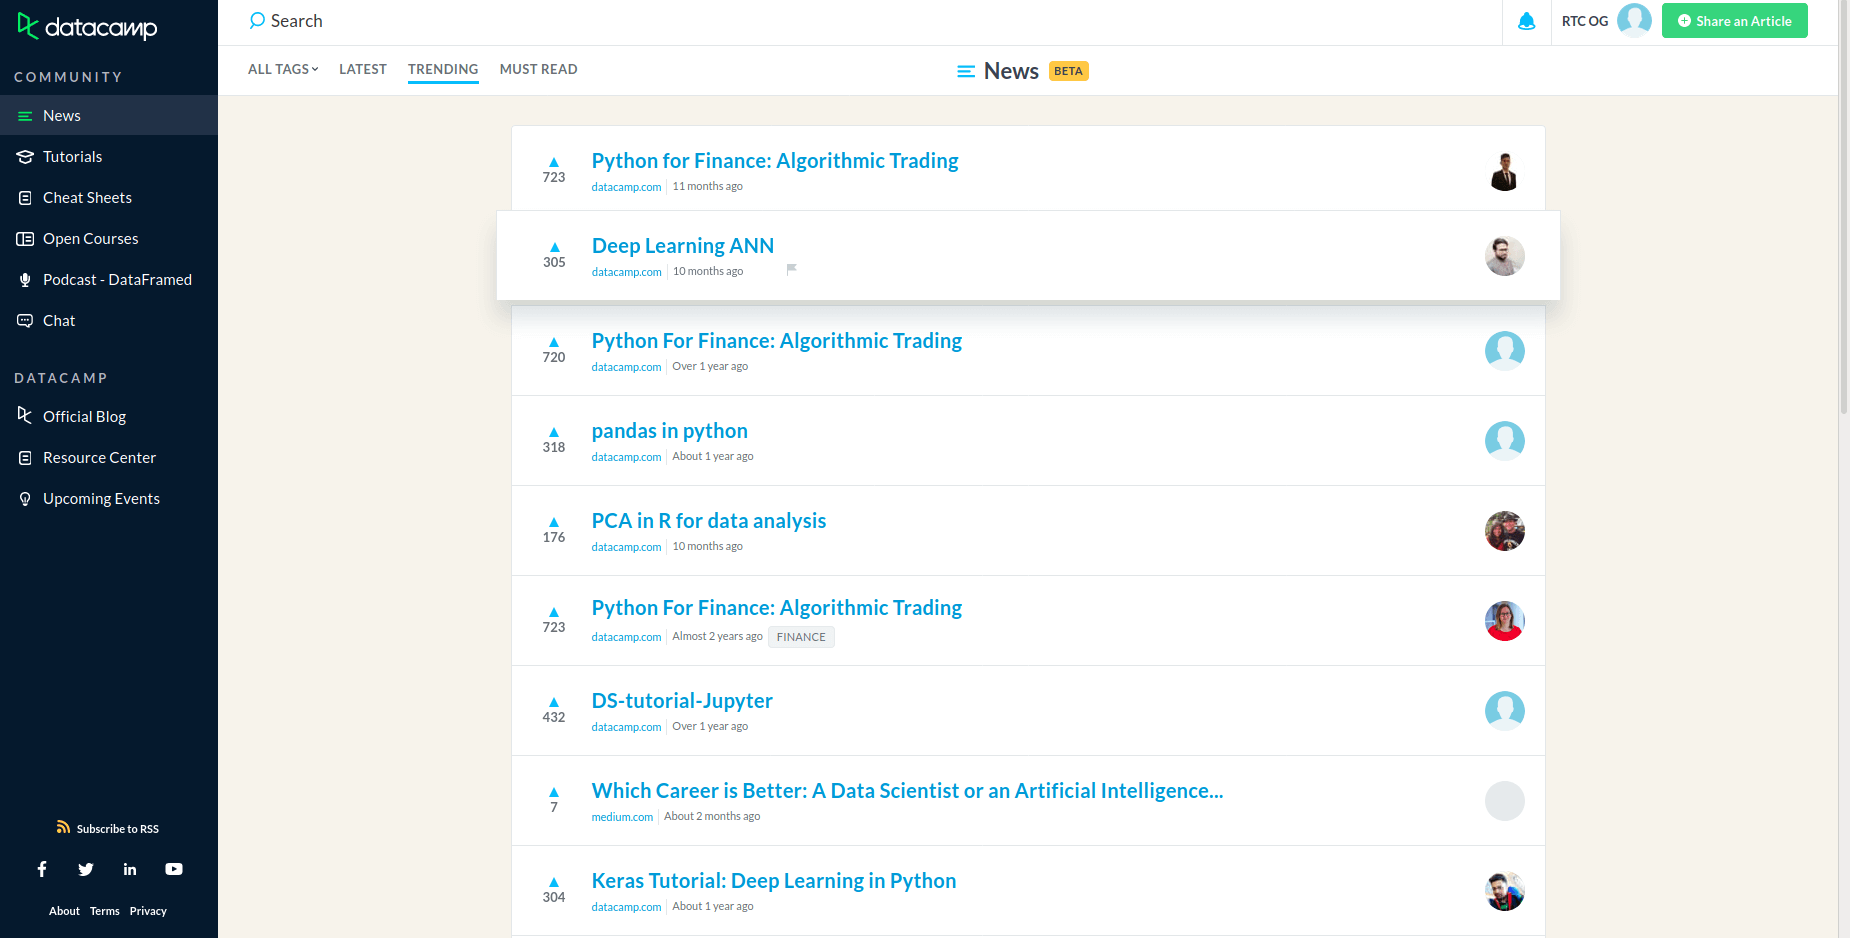1850x938 pixels.
Task: Open Tutorials in the sidebar
Action: click(109, 156)
